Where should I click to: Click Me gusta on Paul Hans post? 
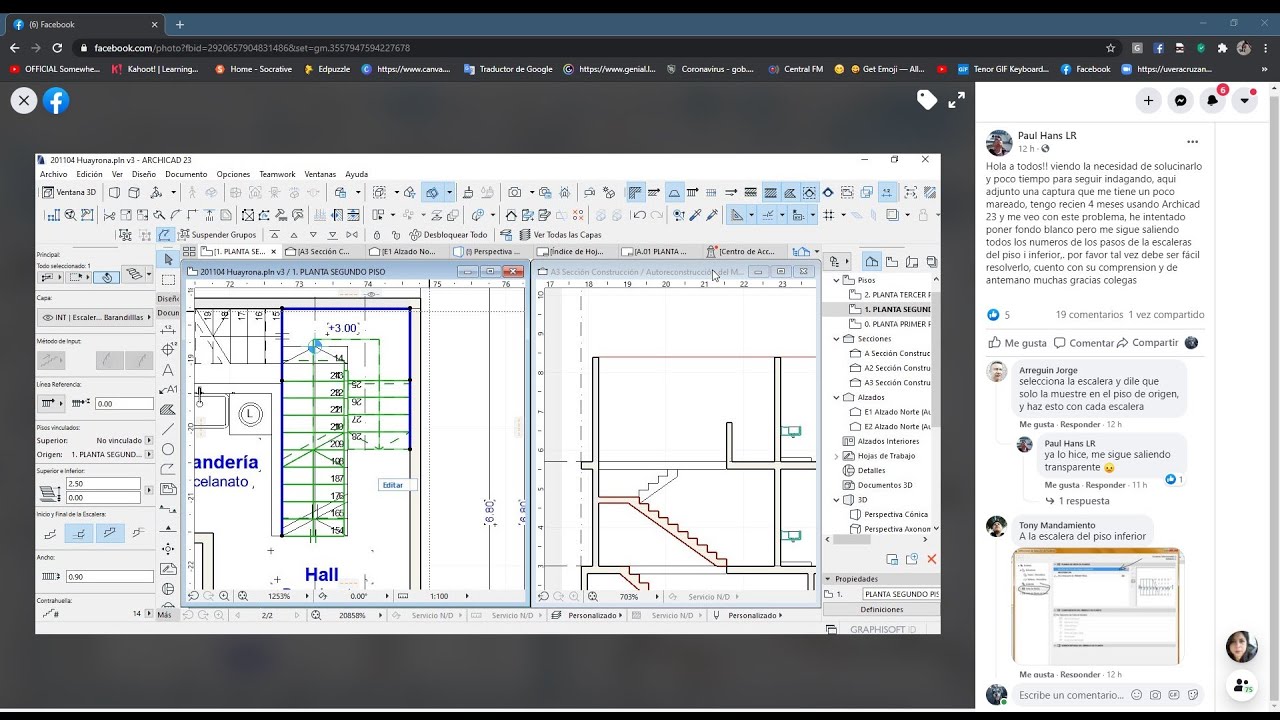1017,343
